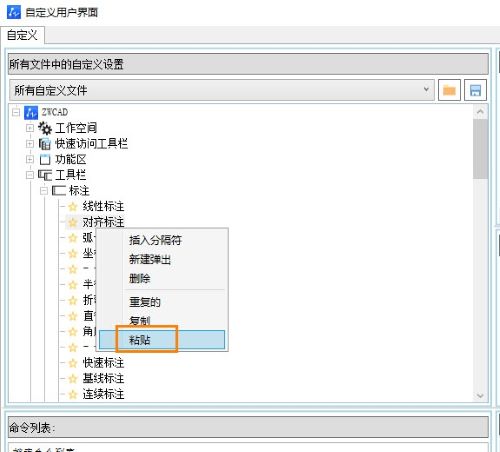This screenshot has width=500, height=452.
Task: Click the save disk icon button
Action: coord(475,90)
